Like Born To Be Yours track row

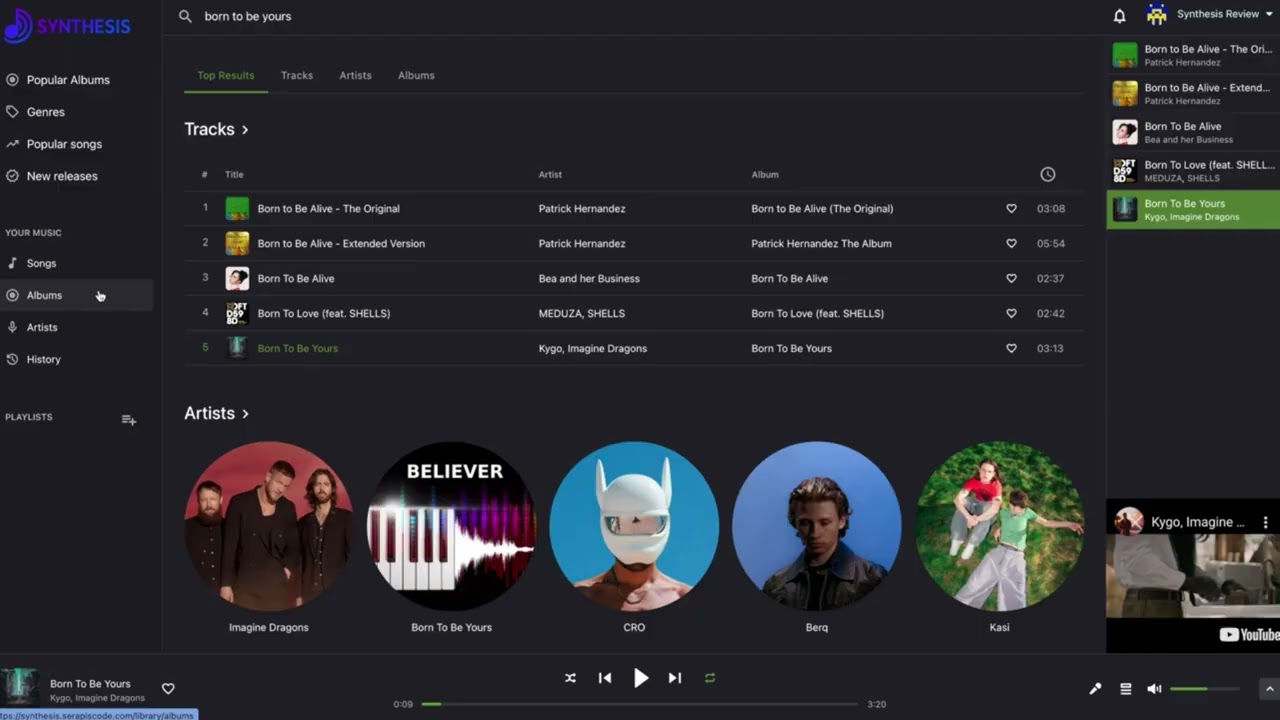[1011, 349]
